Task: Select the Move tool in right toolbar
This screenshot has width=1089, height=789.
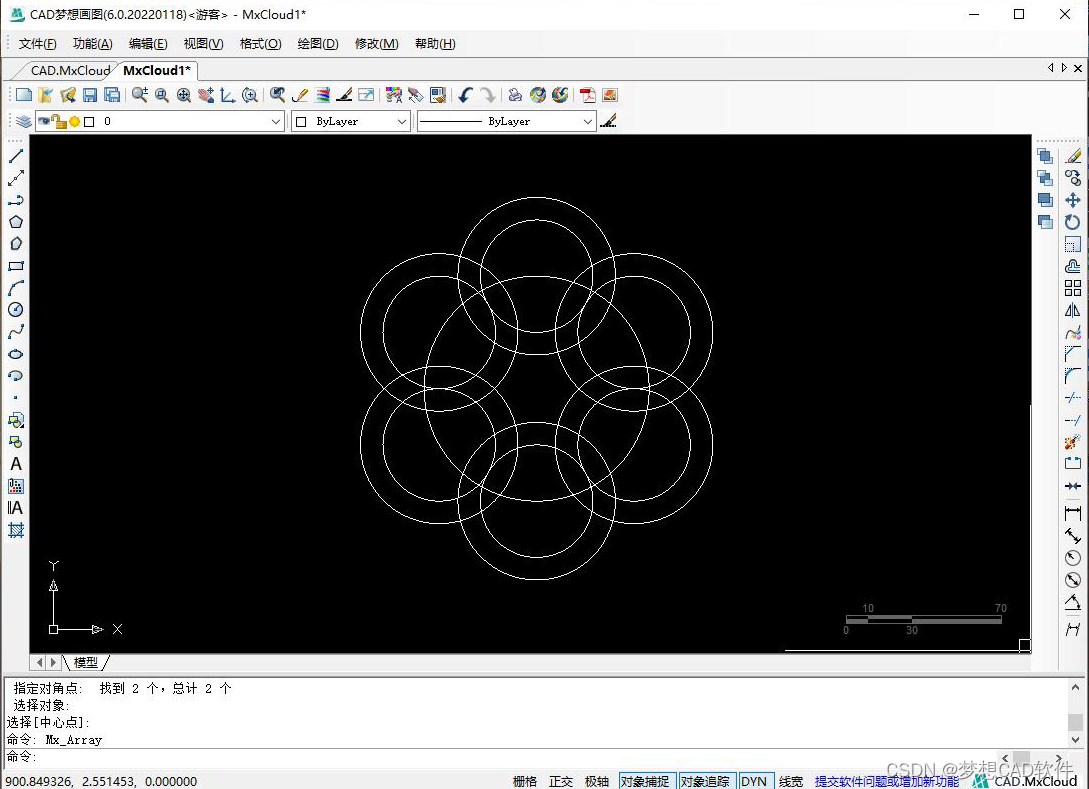Action: 1073,201
